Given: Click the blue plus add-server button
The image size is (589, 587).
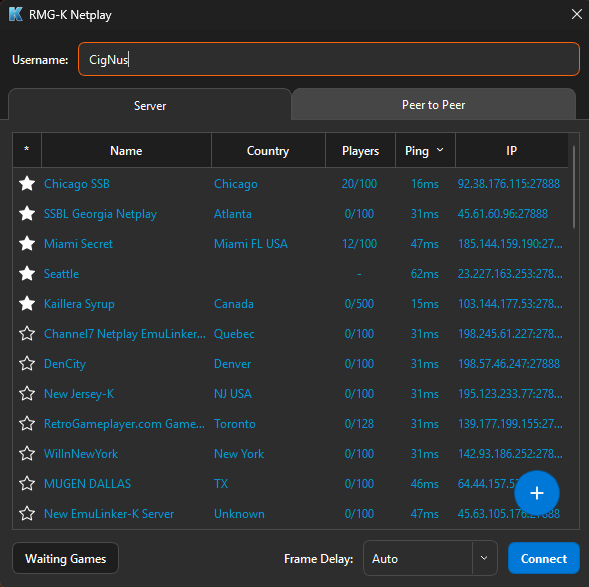Looking at the screenshot, I should pos(537,493).
